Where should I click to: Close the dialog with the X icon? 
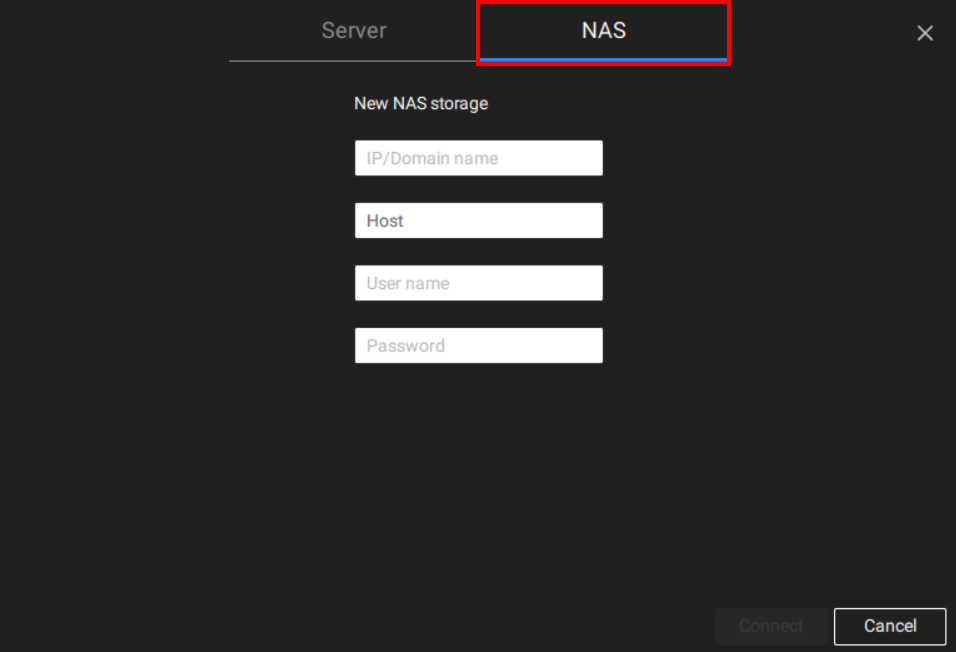tap(925, 33)
